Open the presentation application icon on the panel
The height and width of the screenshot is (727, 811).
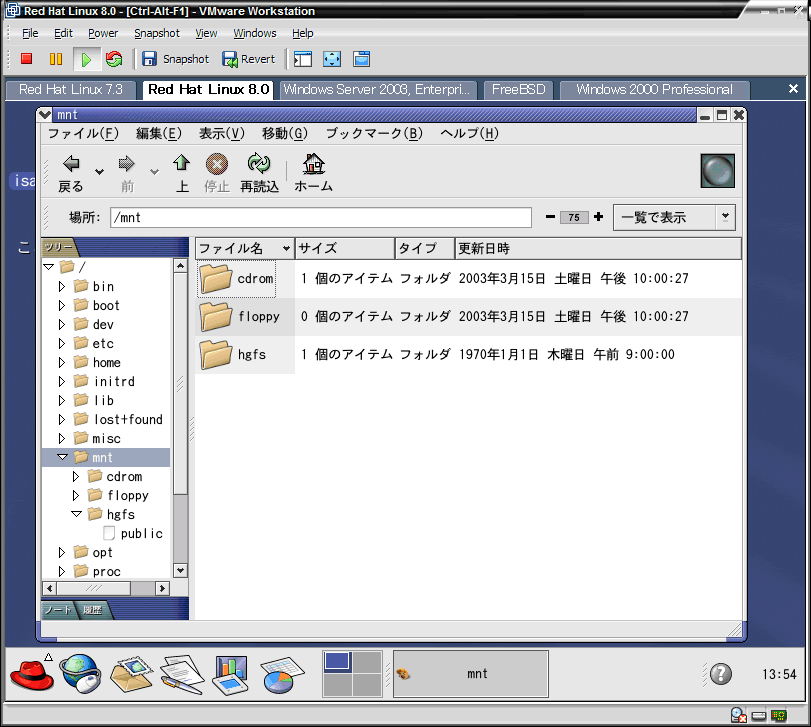(x=232, y=674)
